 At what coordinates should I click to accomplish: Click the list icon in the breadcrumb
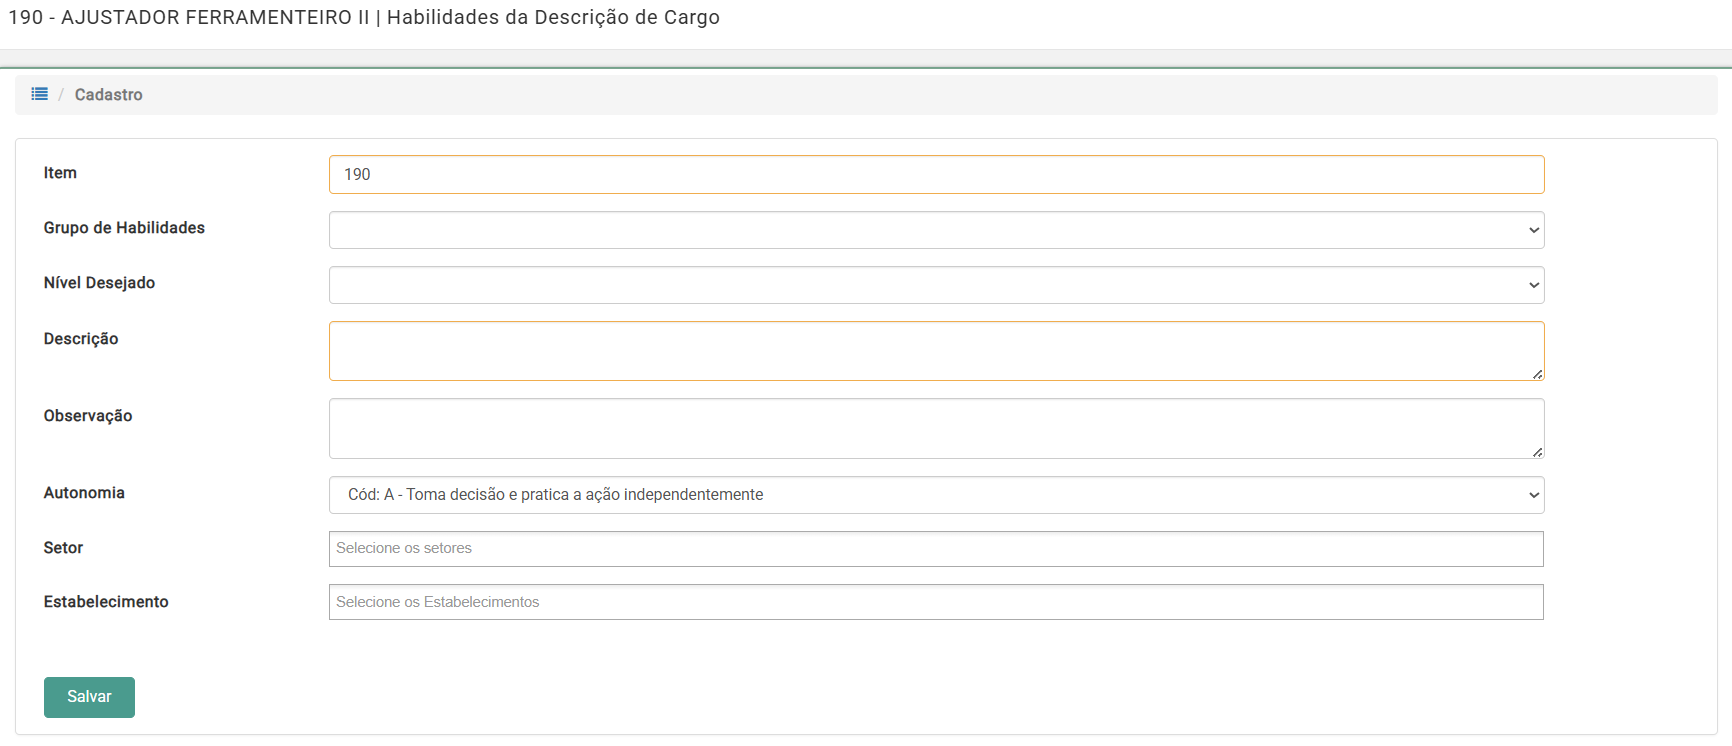pyautogui.click(x=40, y=94)
